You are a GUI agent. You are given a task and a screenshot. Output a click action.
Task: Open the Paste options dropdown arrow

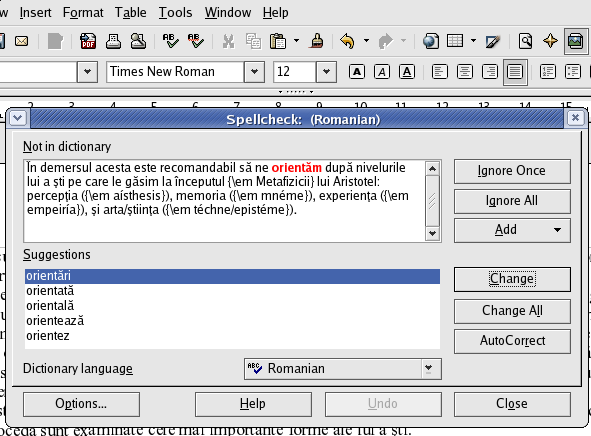[296, 40]
